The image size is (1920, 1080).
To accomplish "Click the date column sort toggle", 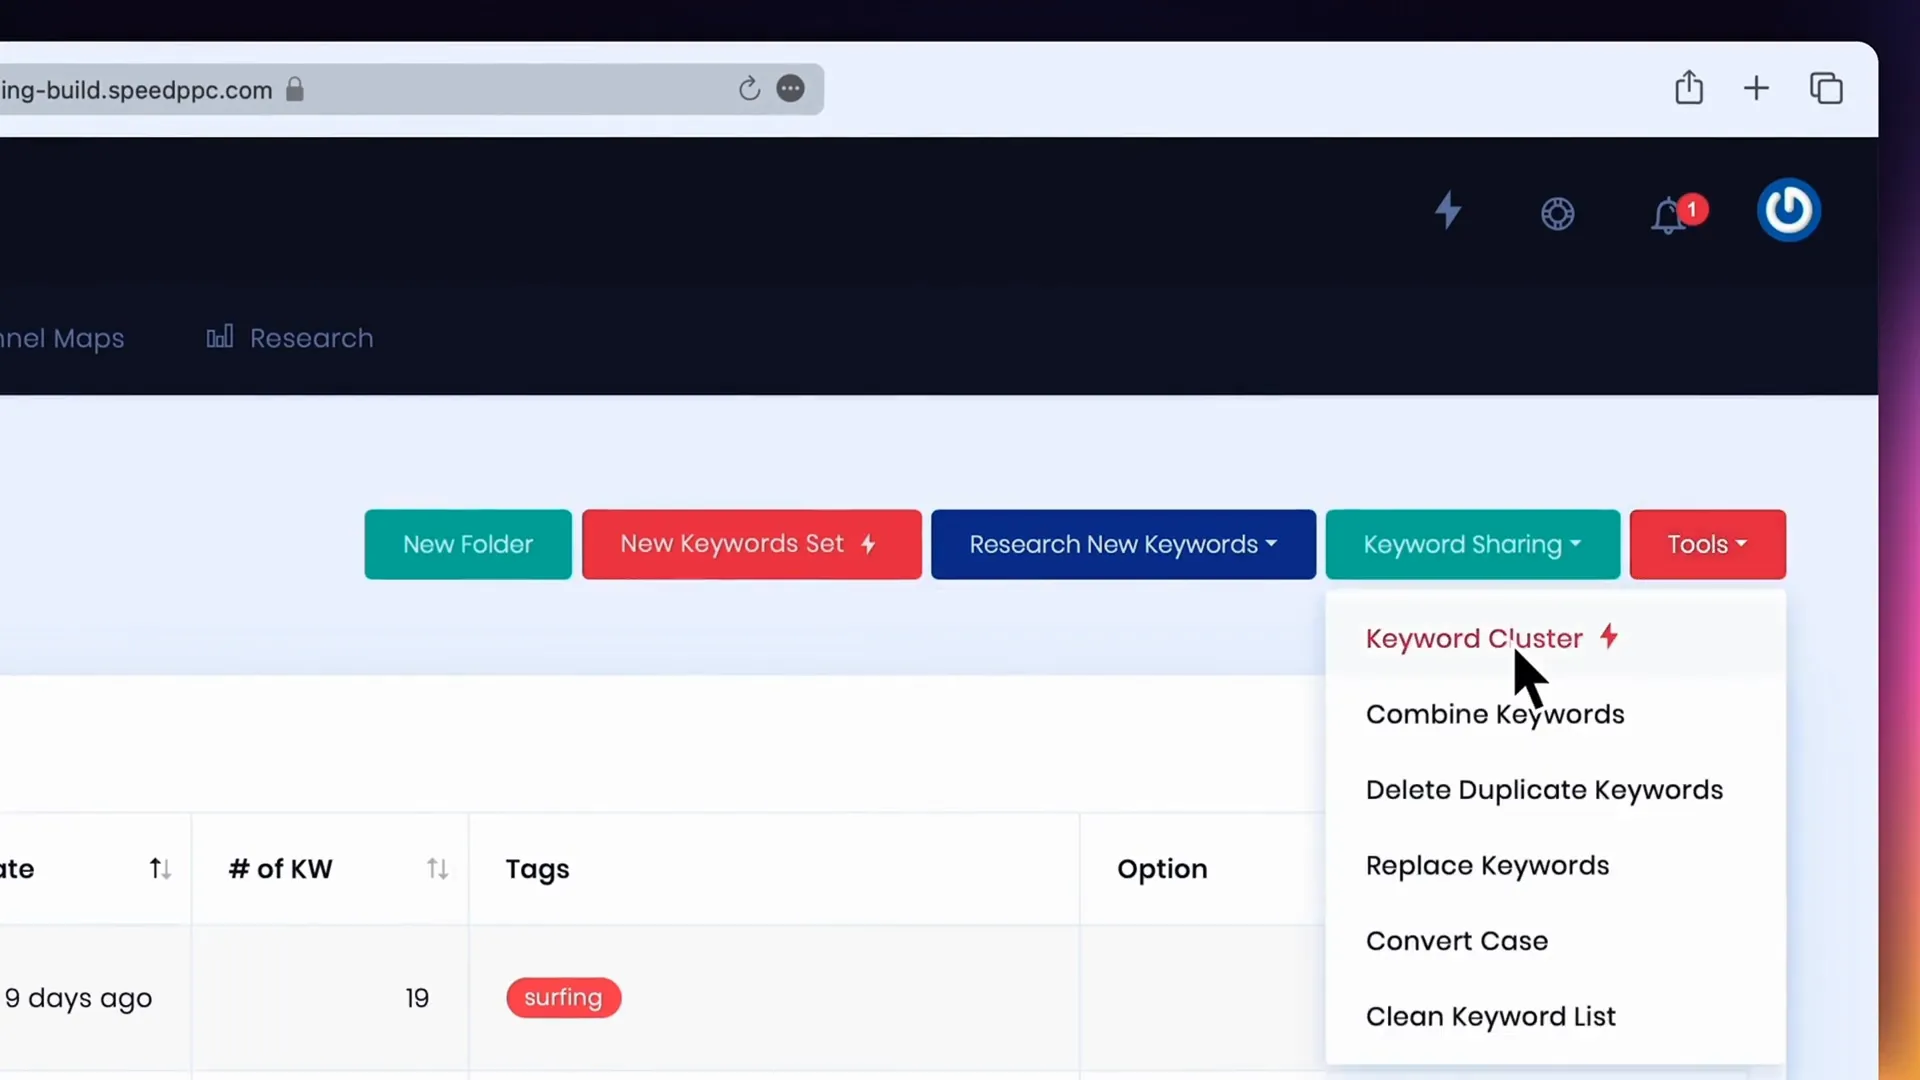I will 157,868.
